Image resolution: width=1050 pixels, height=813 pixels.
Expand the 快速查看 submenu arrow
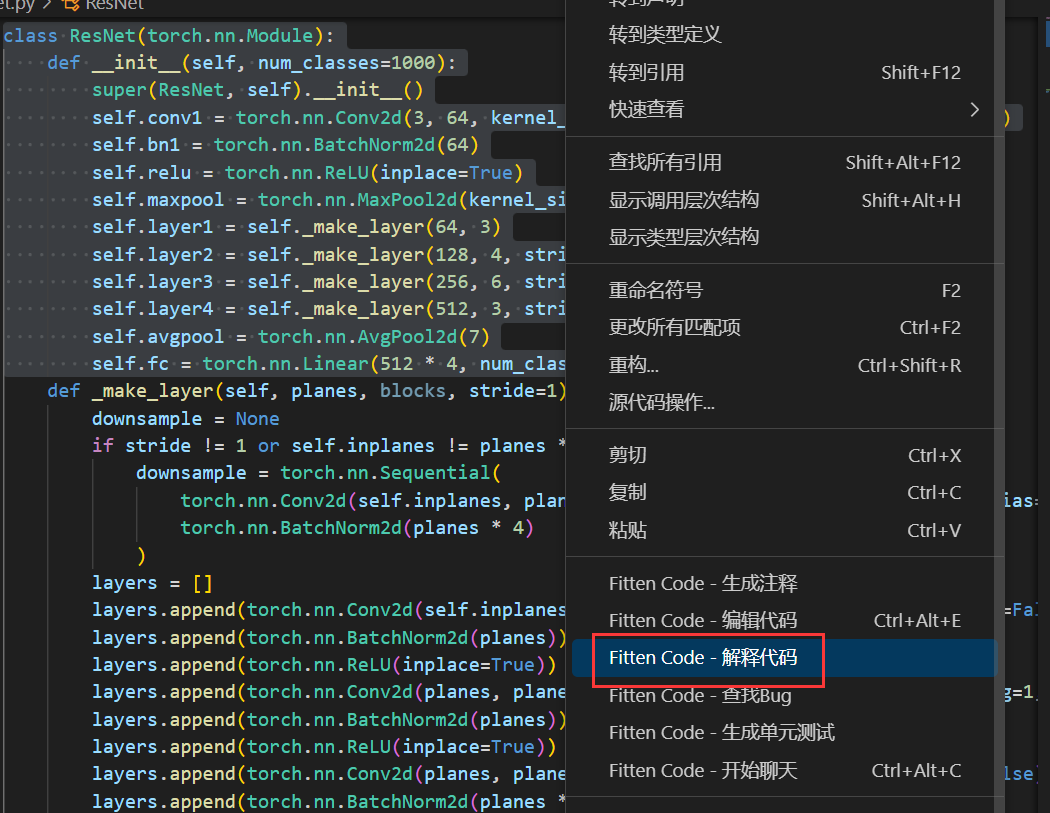[975, 109]
